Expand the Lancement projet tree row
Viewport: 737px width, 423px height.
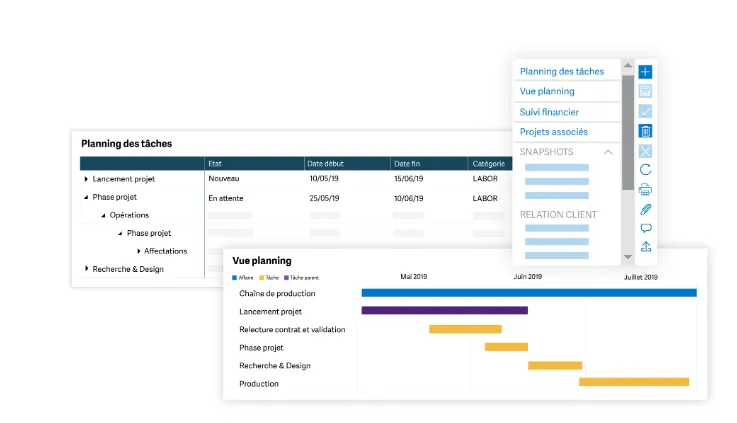[x=86, y=179]
